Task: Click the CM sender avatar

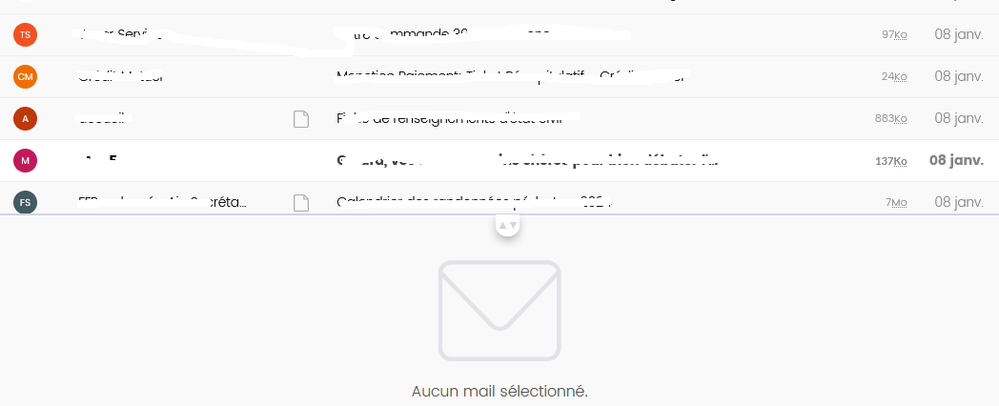Action: [25, 76]
